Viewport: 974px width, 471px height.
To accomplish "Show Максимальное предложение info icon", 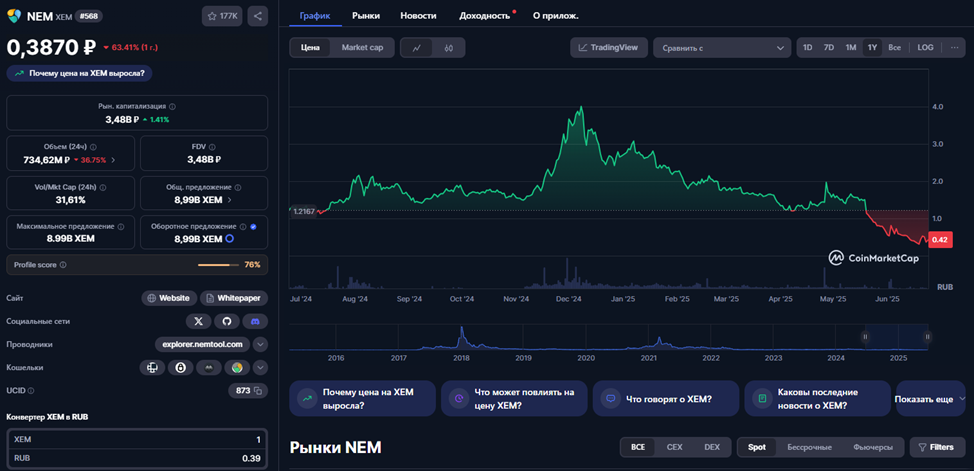I will (x=121, y=227).
